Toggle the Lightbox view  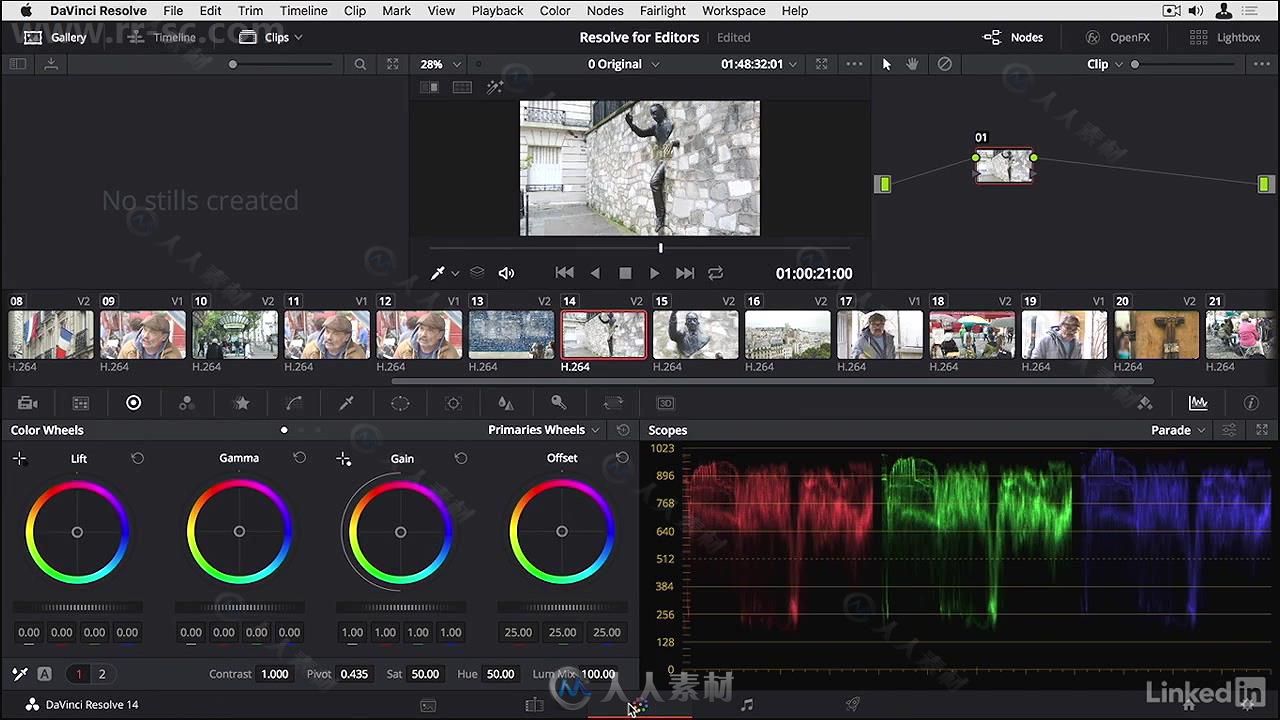pos(1225,37)
